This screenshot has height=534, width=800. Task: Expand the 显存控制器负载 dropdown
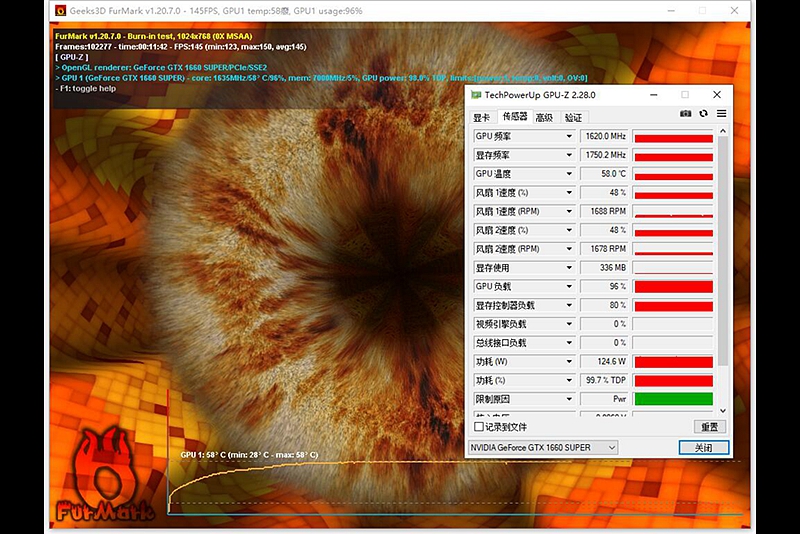tap(569, 305)
